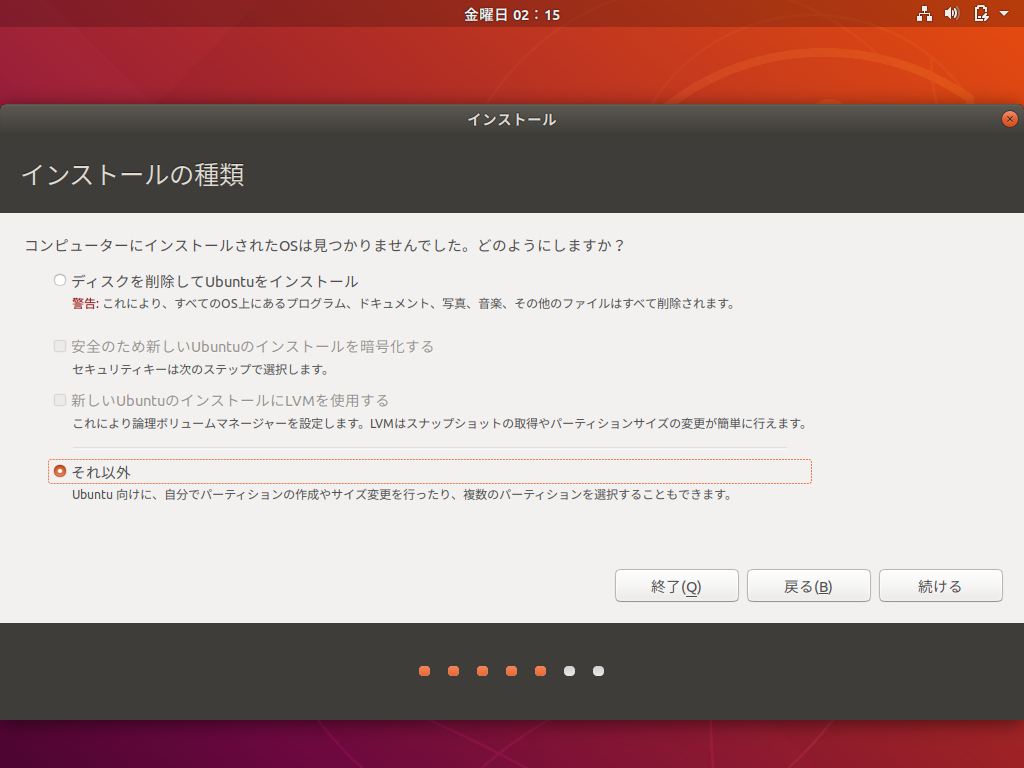Click the third orange progress indicator dot
The height and width of the screenshot is (768, 1024).
point(483,671)
